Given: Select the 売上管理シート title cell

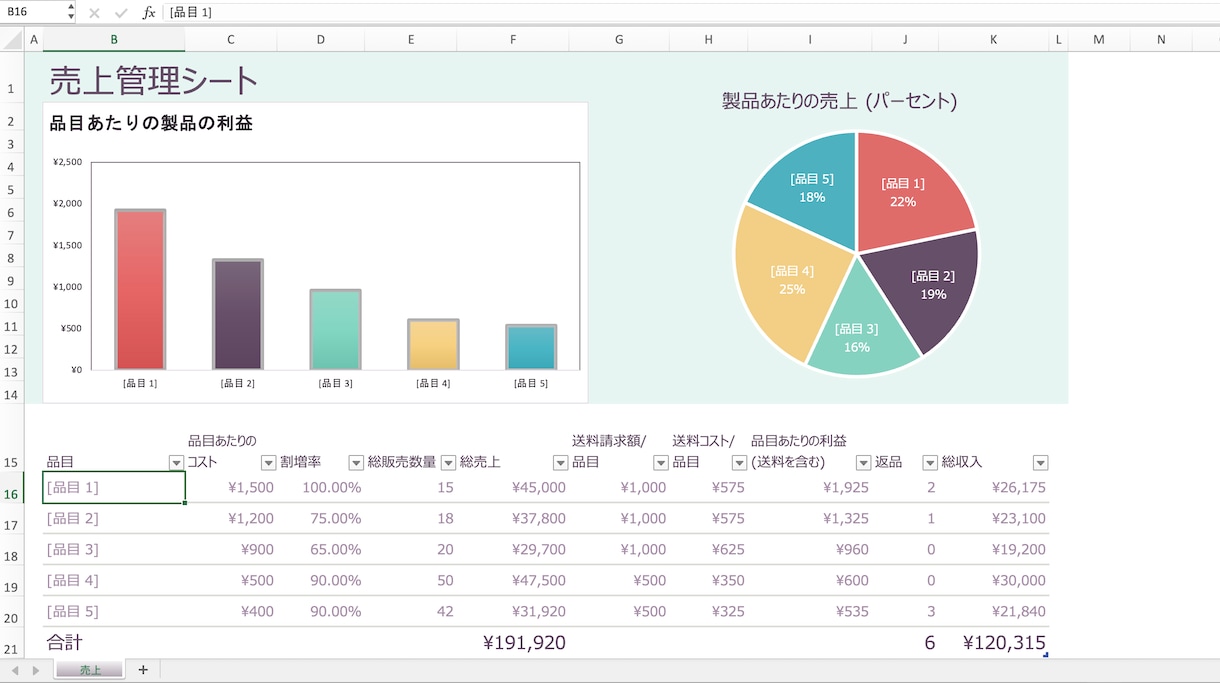Looking at the screenshot, I should click(x=154, y=81).
